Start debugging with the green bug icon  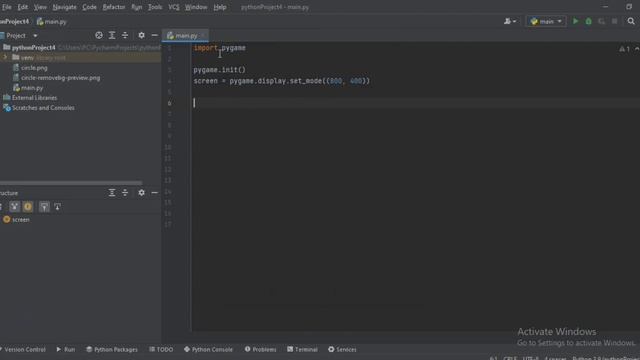pyautogui.click(x=589, y=21)
